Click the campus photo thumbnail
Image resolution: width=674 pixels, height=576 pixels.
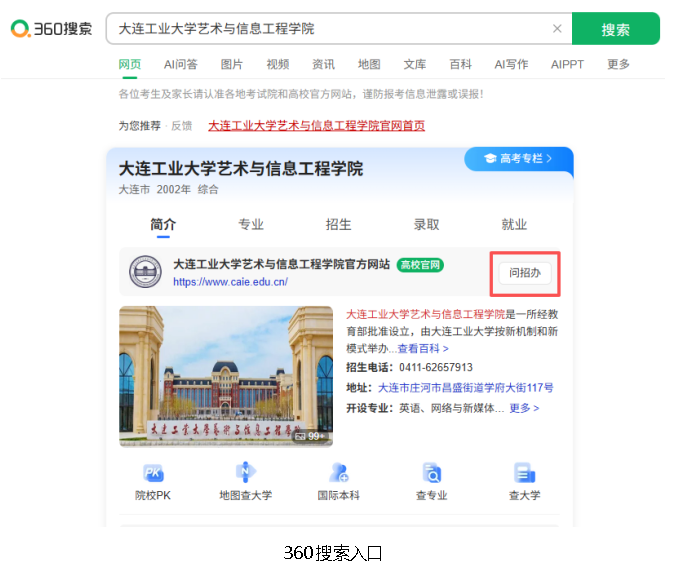pyautogui.click(x=226, y=376)
